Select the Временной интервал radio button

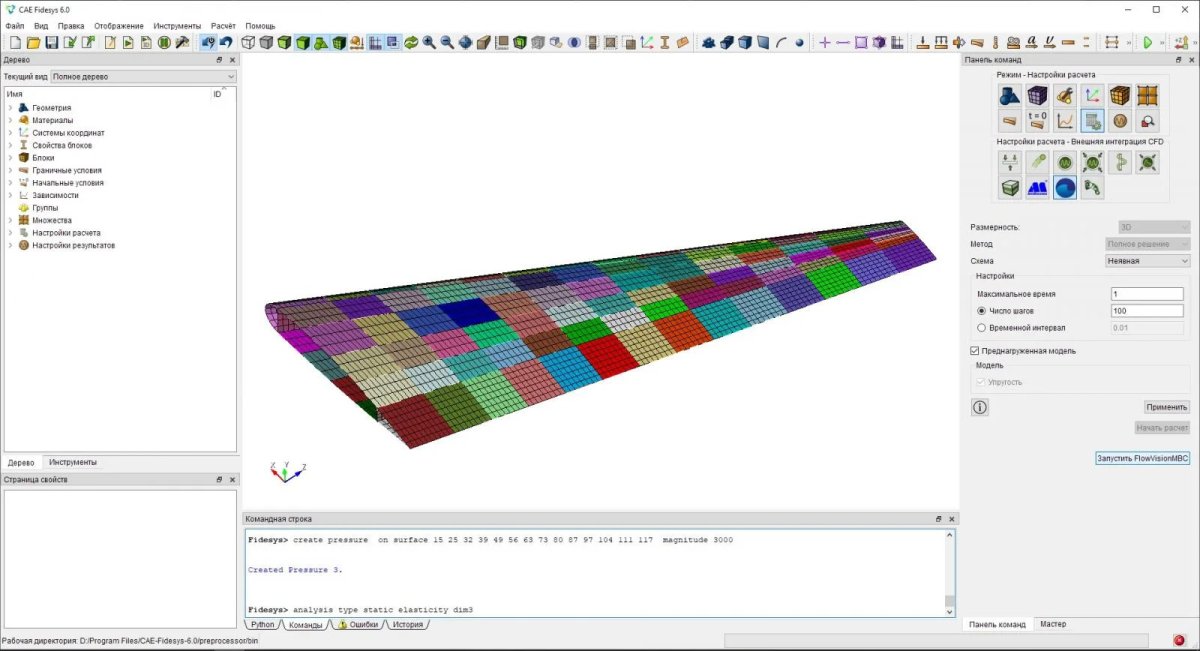click(981, 327)
